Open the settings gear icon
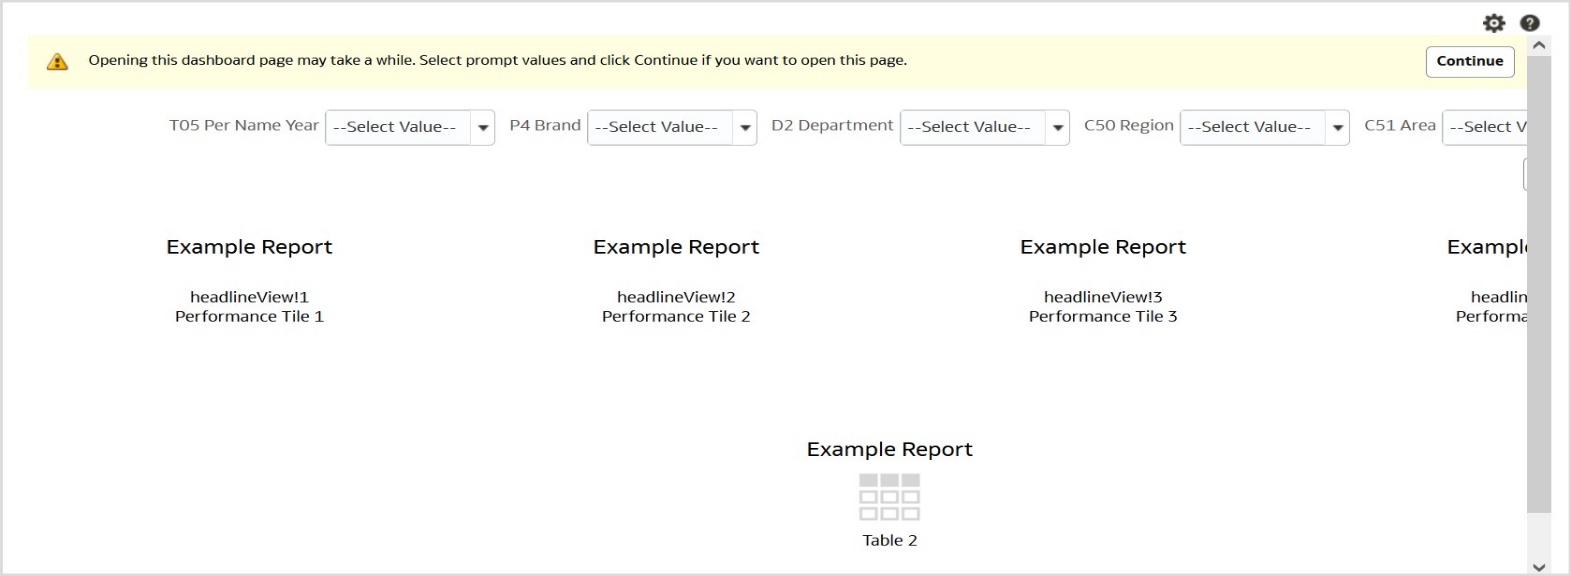Screen dimensions: 1571x576 click(x=1493, y=23)
